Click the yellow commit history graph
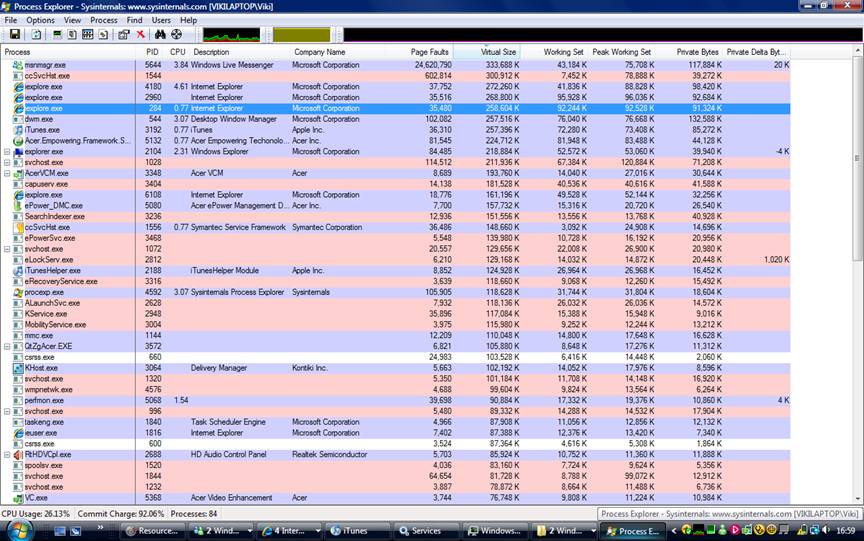Viewport: 864px width, 541px height. 301,35
